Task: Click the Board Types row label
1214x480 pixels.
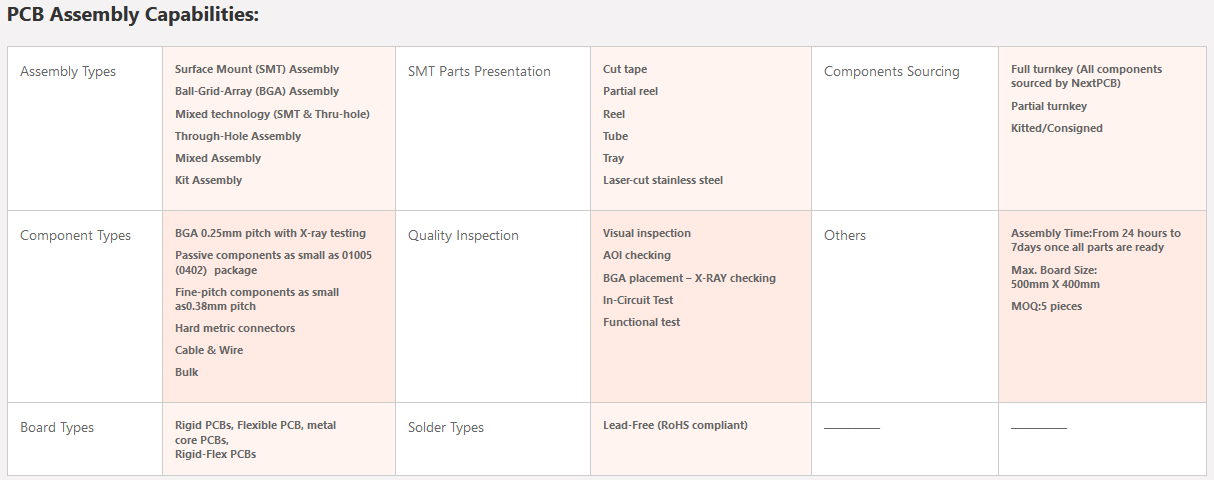Action: pyautogui.click(x=57, y=428)
